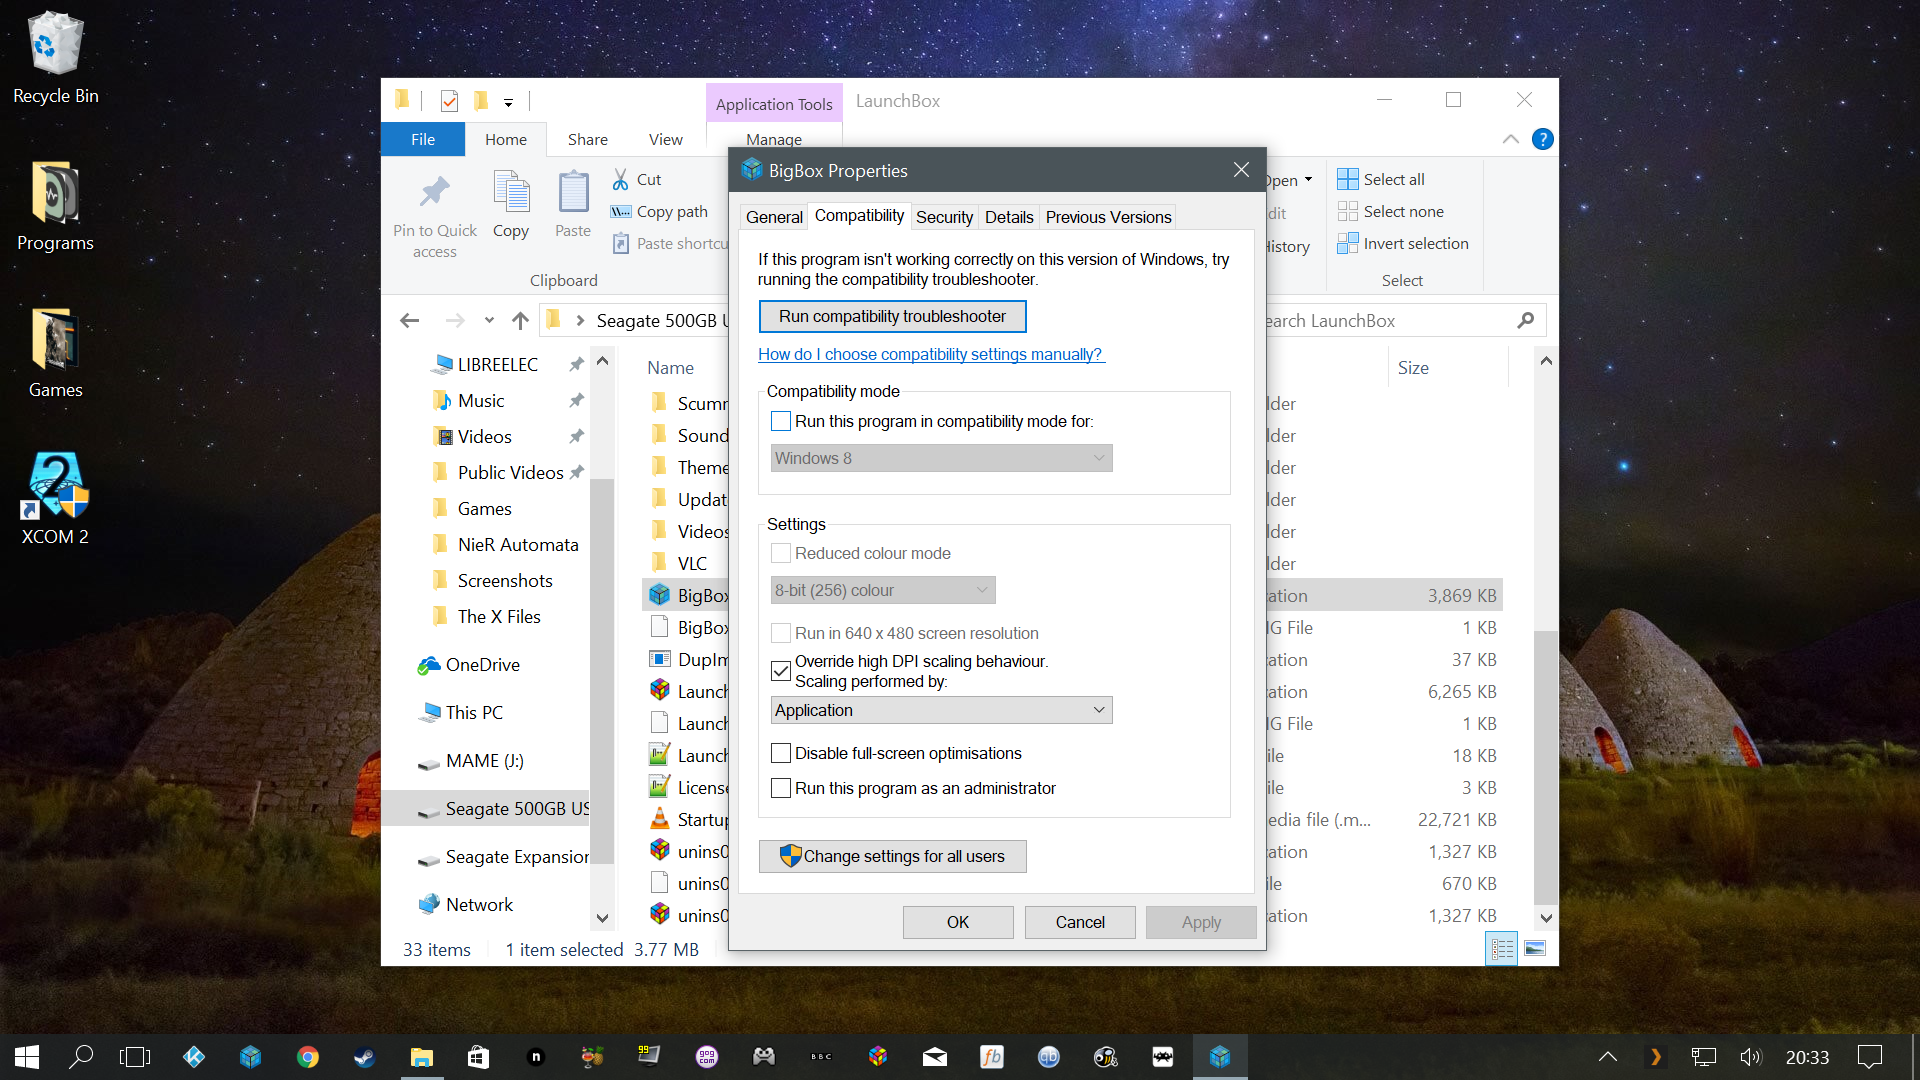The width and height of the screenshot is (1920, 1080).
Task: Open Task View on taskbar
Action: coord(135,1057)
